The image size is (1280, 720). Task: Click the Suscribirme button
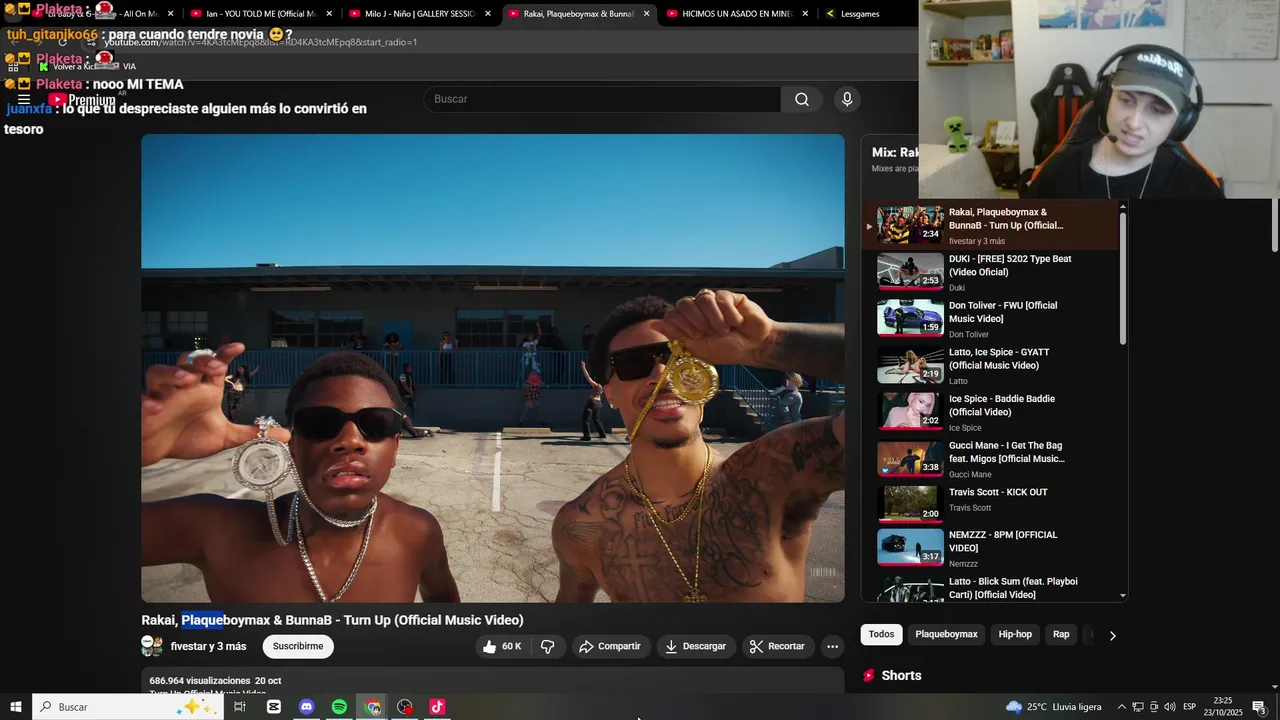click(298, 647)
